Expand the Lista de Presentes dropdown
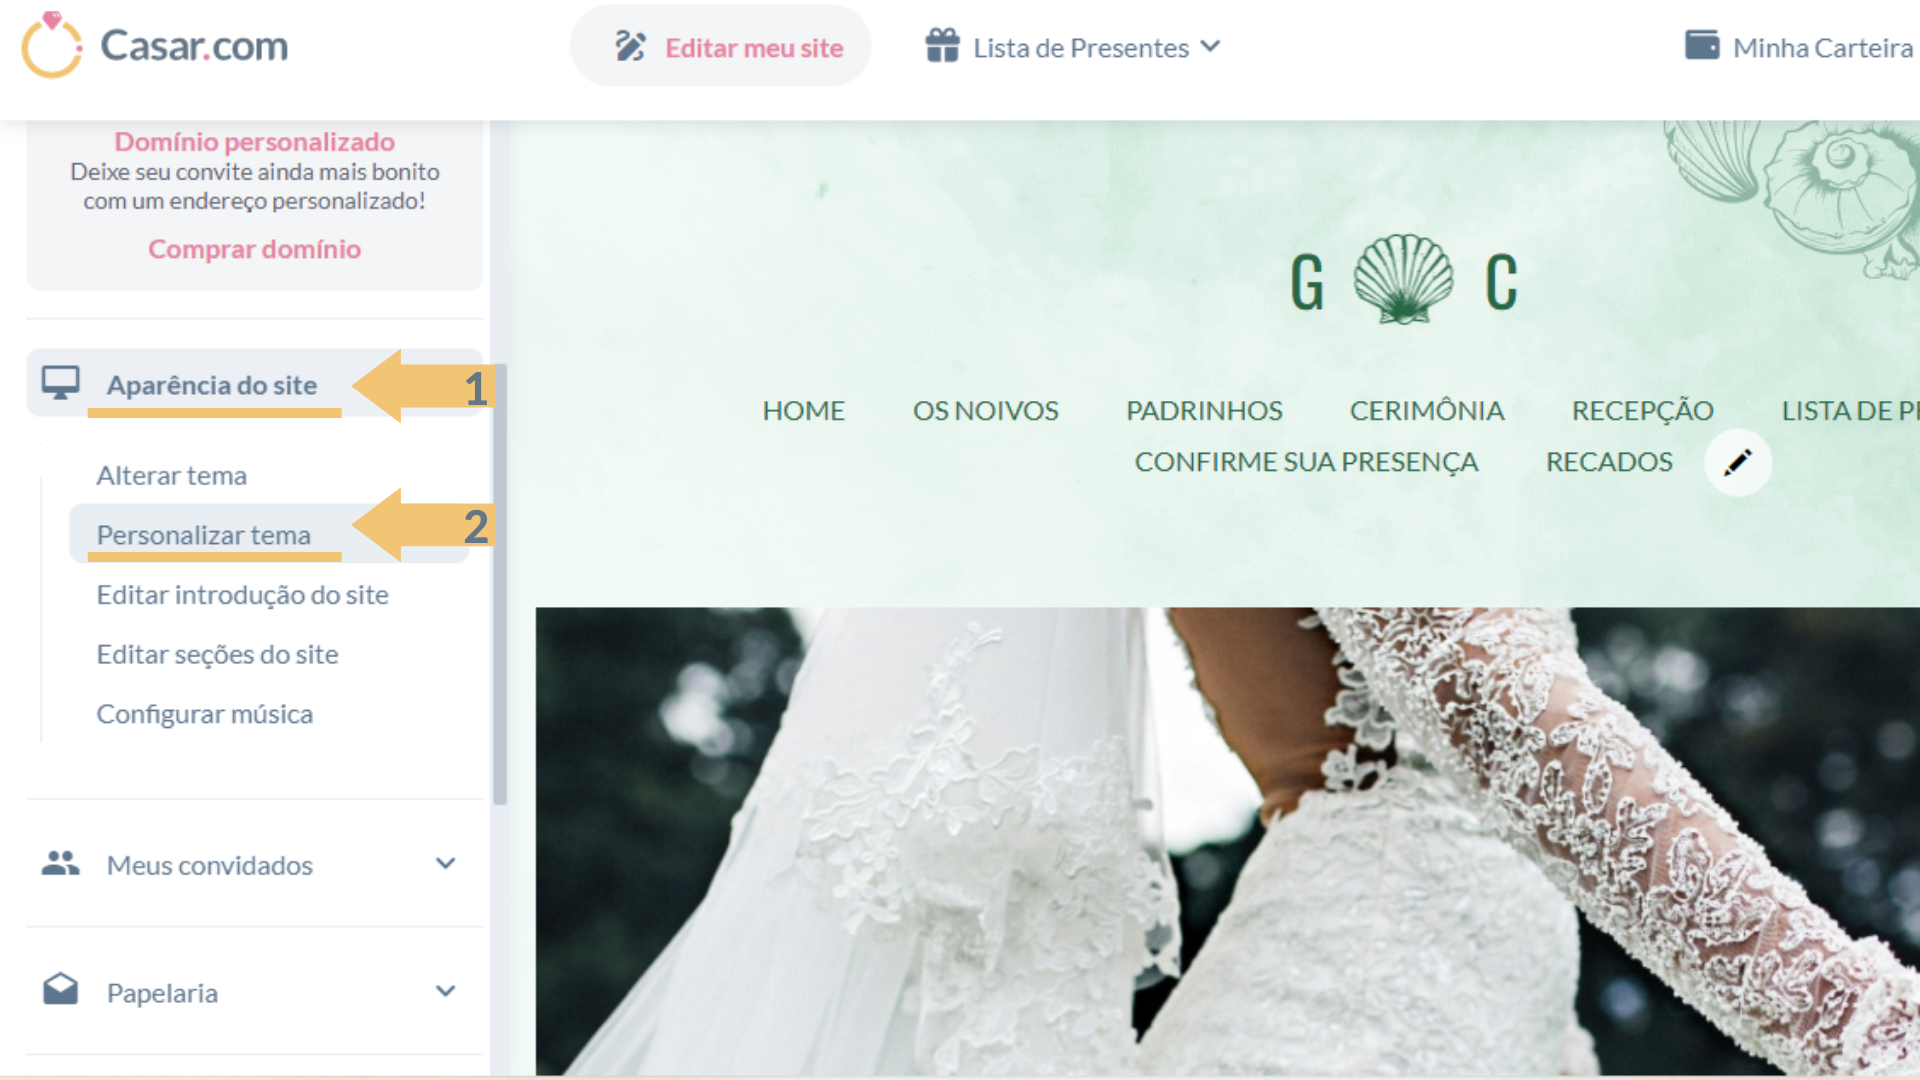This screenshot has width=1920, height=1080. coord(1210,46)
